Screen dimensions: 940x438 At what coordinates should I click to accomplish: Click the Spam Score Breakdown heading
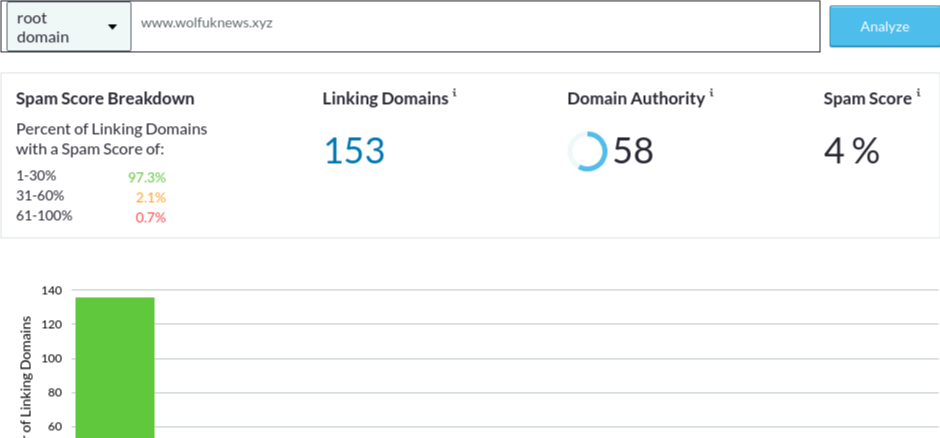point(105,99)
